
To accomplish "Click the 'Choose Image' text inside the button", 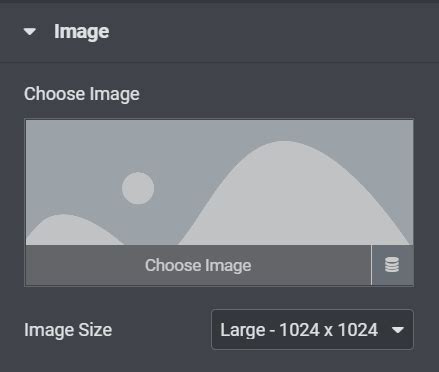I will click(198, 265).
